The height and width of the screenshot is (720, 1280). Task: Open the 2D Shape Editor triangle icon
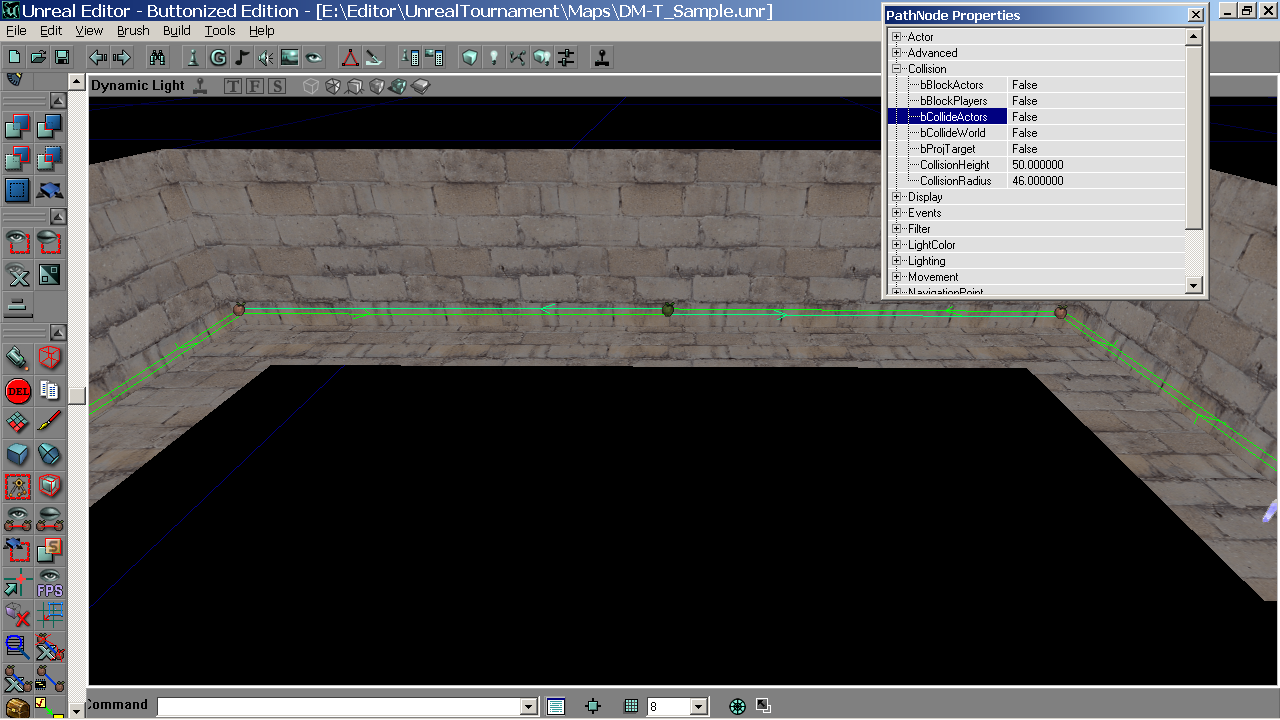click(350, 57)
